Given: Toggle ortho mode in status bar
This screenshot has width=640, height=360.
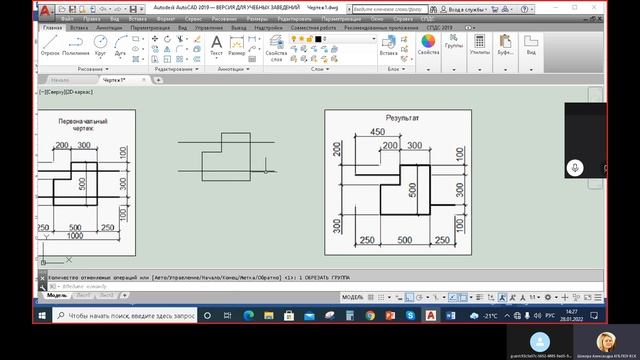Looking at the screenshot, I should (409, 298).
